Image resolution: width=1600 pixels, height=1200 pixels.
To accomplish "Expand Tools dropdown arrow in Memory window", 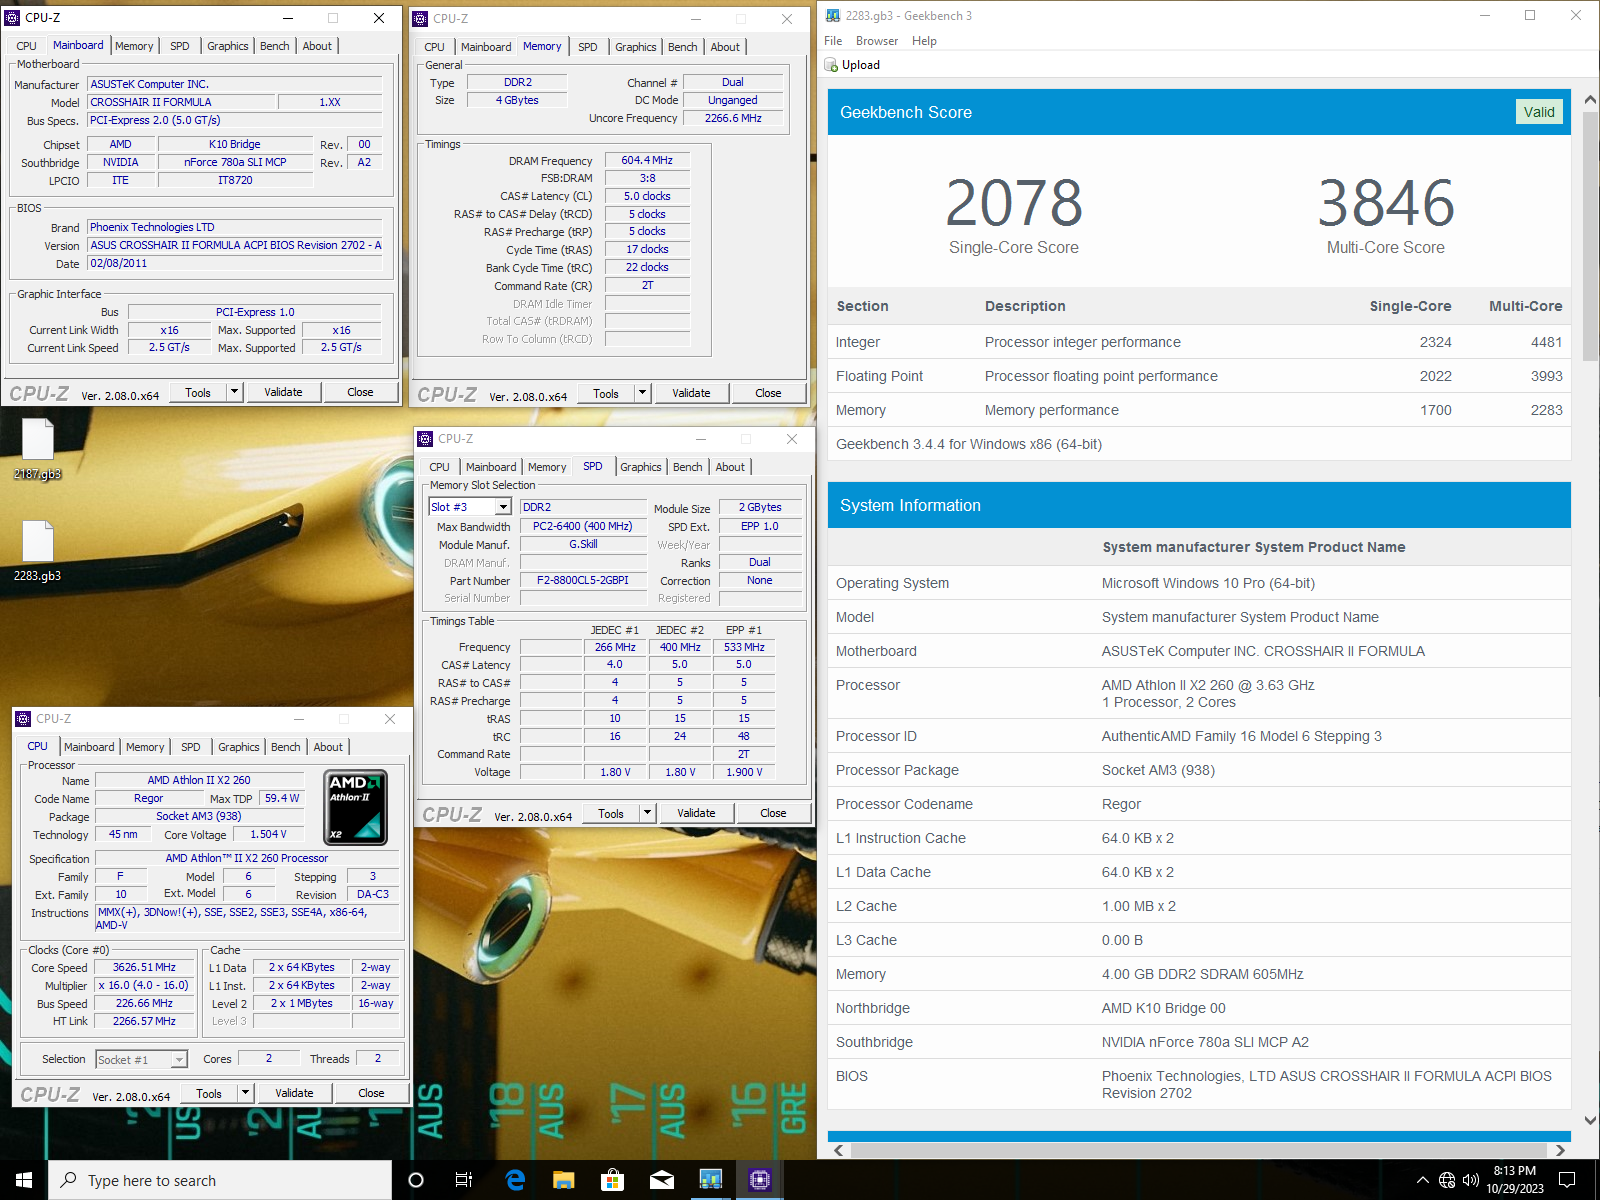I will [x=643, y=393].
